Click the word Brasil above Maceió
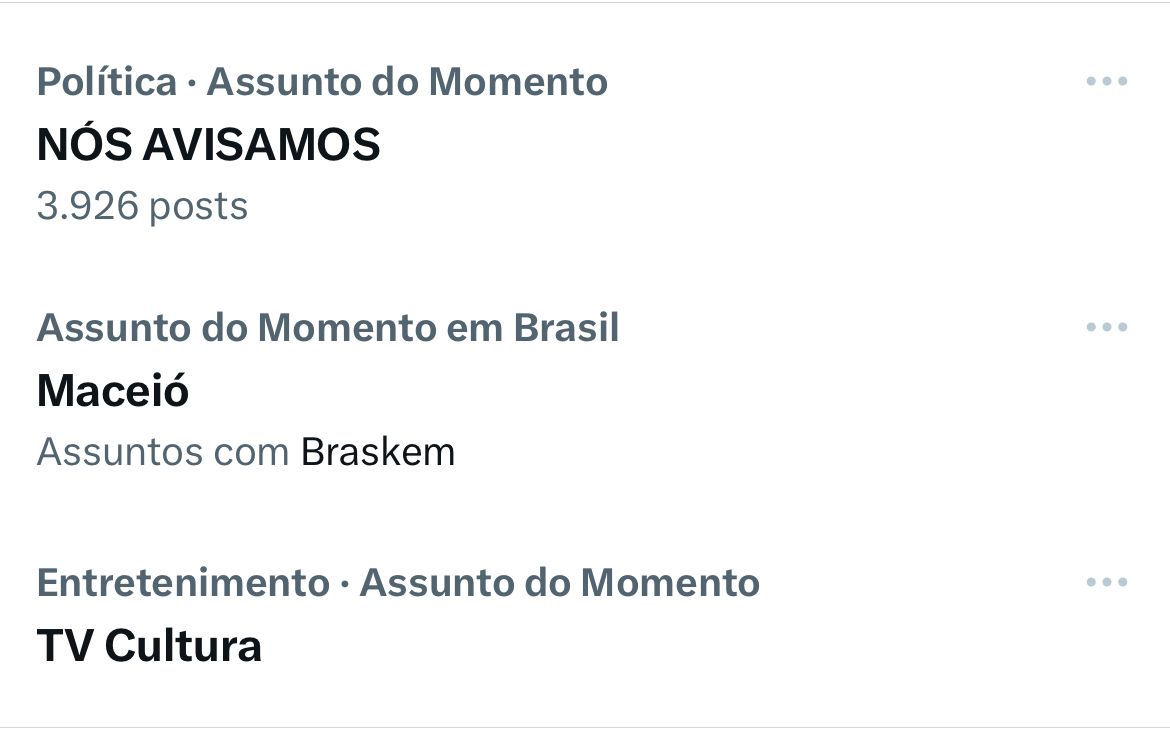This screenshot has height=754, width=1170. 567,328
